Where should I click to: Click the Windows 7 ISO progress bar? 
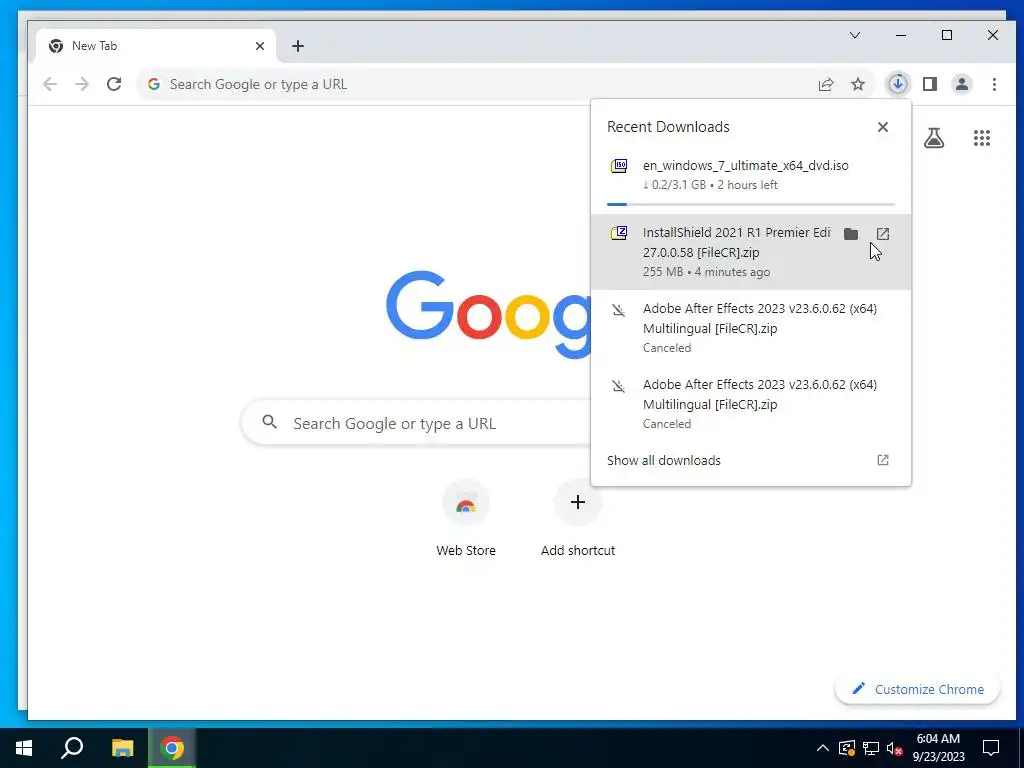pos(750,204)
